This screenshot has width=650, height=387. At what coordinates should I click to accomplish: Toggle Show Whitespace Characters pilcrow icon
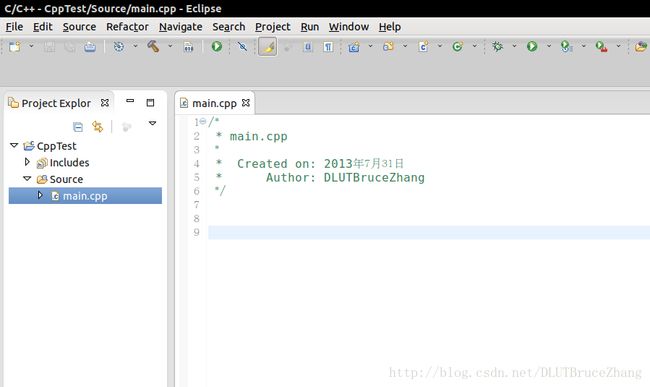tap(328, 46)
